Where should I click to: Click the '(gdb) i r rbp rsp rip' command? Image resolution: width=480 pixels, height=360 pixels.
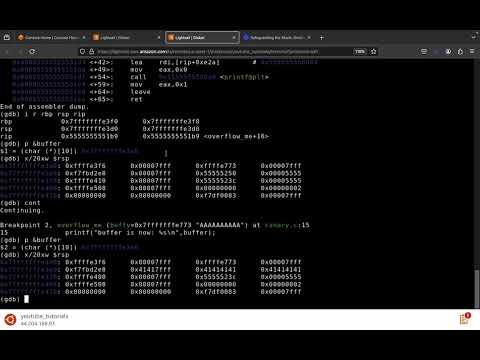point(43,114)
